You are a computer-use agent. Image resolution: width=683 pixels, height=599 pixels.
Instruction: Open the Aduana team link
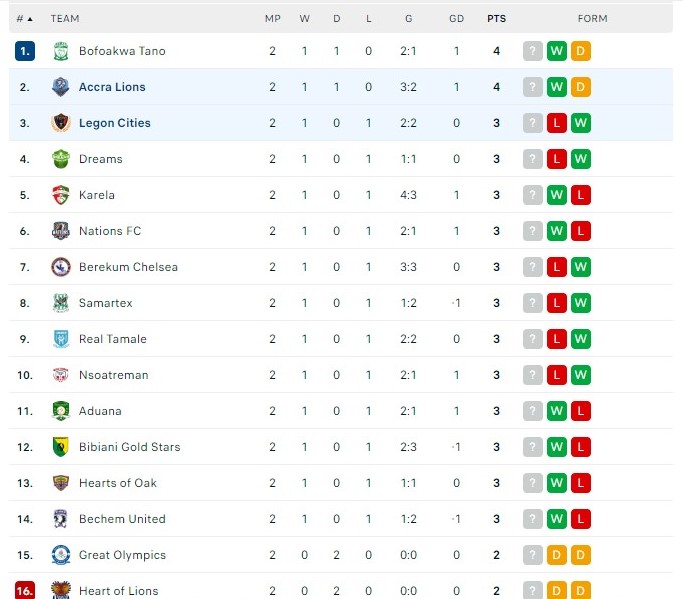tap(100, 411)
